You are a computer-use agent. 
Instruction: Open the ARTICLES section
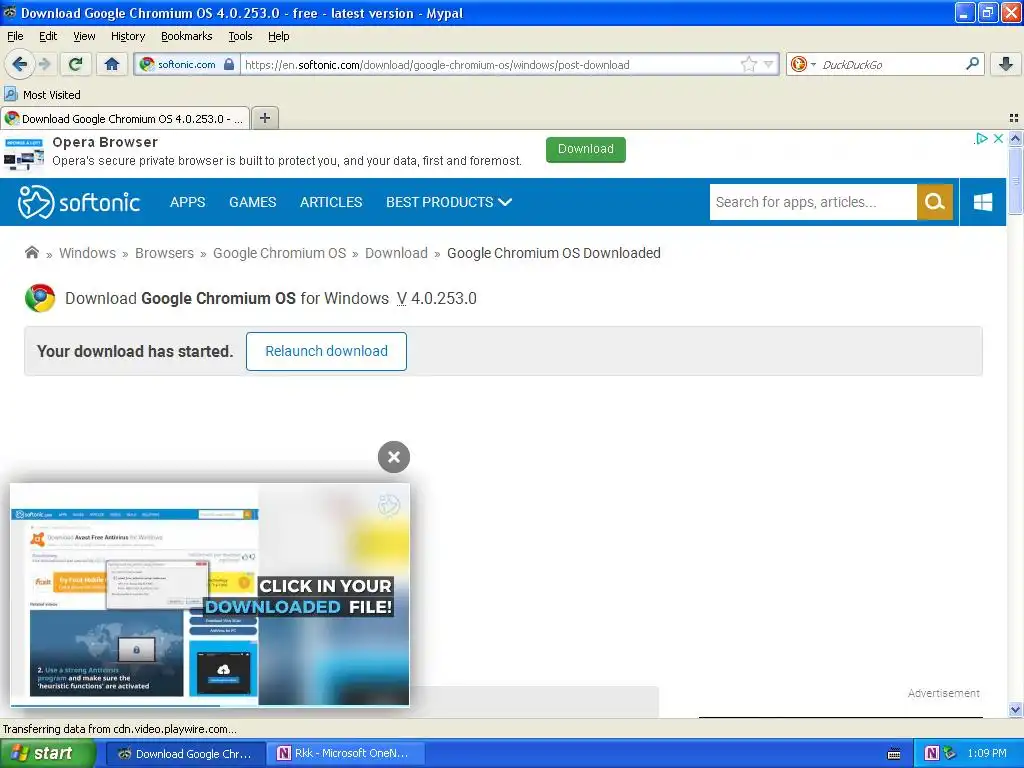tap(331, 202)
